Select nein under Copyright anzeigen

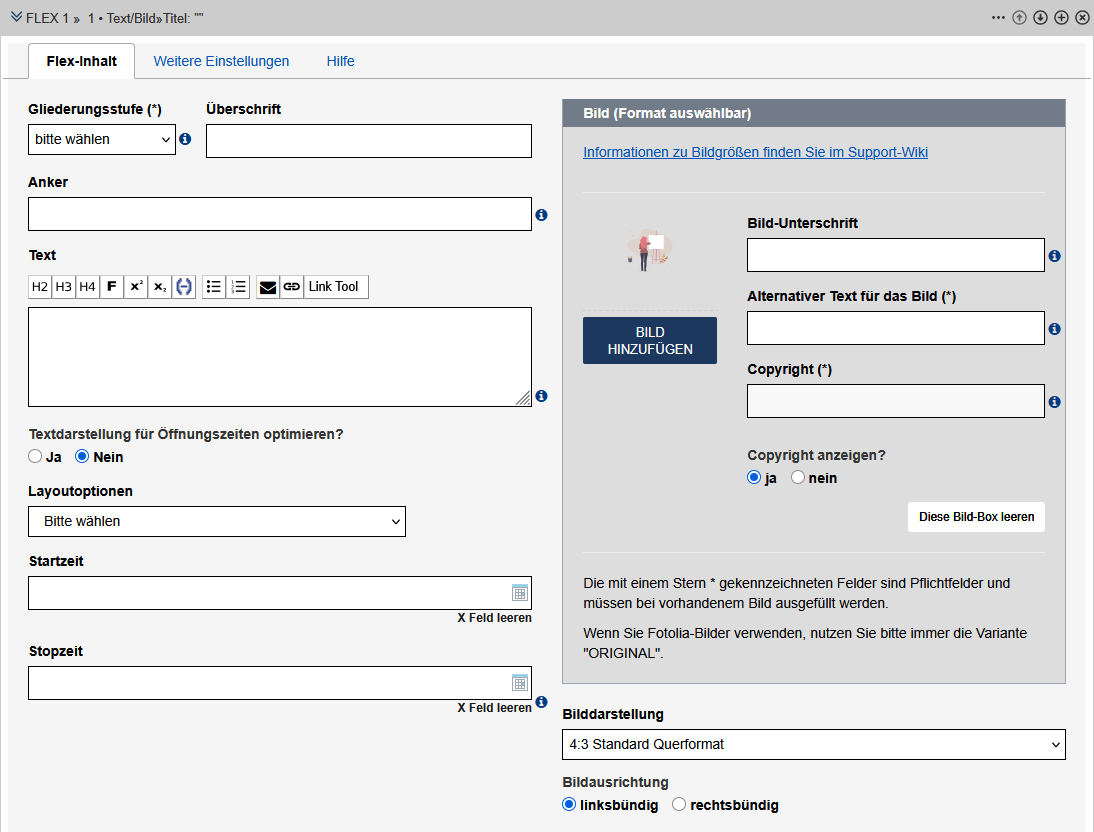click(796, 477)
